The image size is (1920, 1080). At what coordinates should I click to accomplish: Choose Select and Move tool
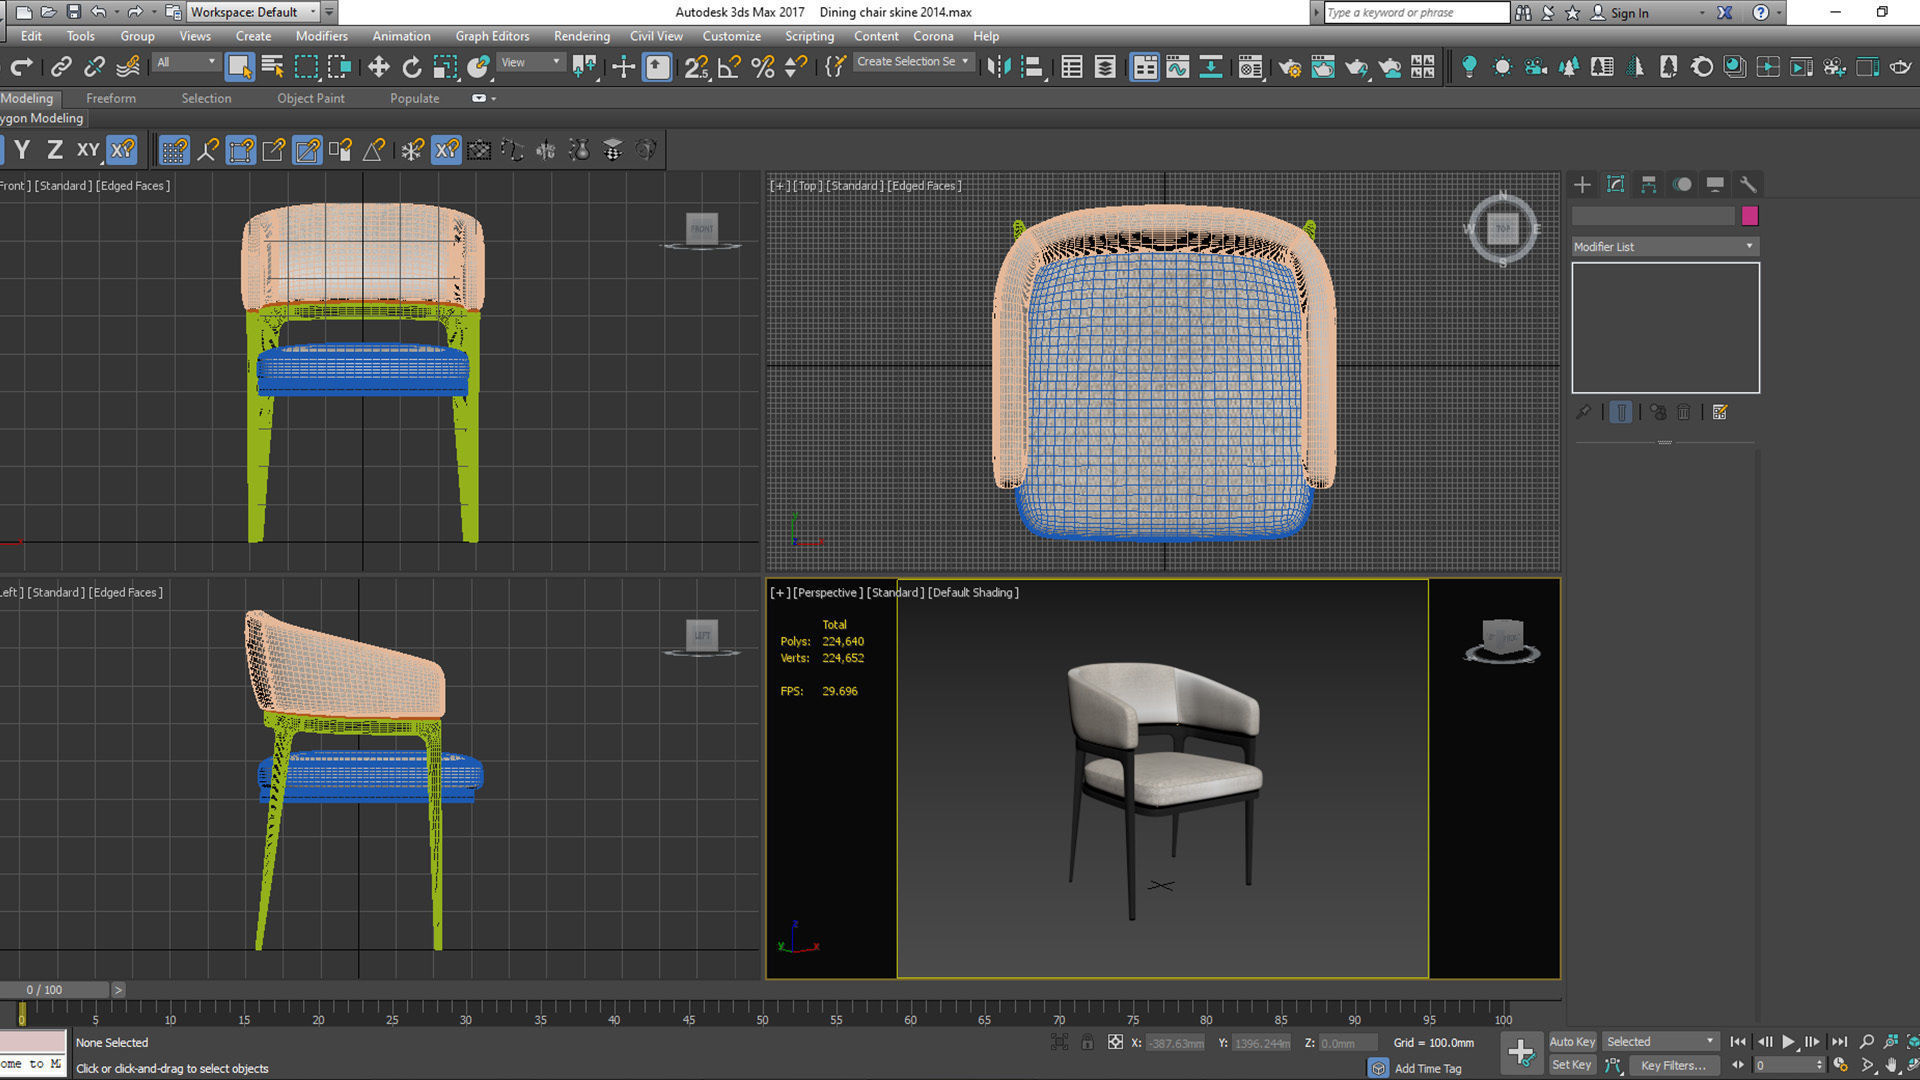pos(378,67)
